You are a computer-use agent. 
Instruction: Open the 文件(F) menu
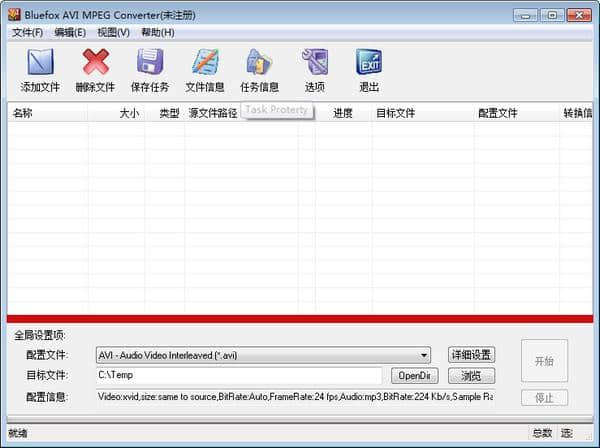tap(27, 33)
